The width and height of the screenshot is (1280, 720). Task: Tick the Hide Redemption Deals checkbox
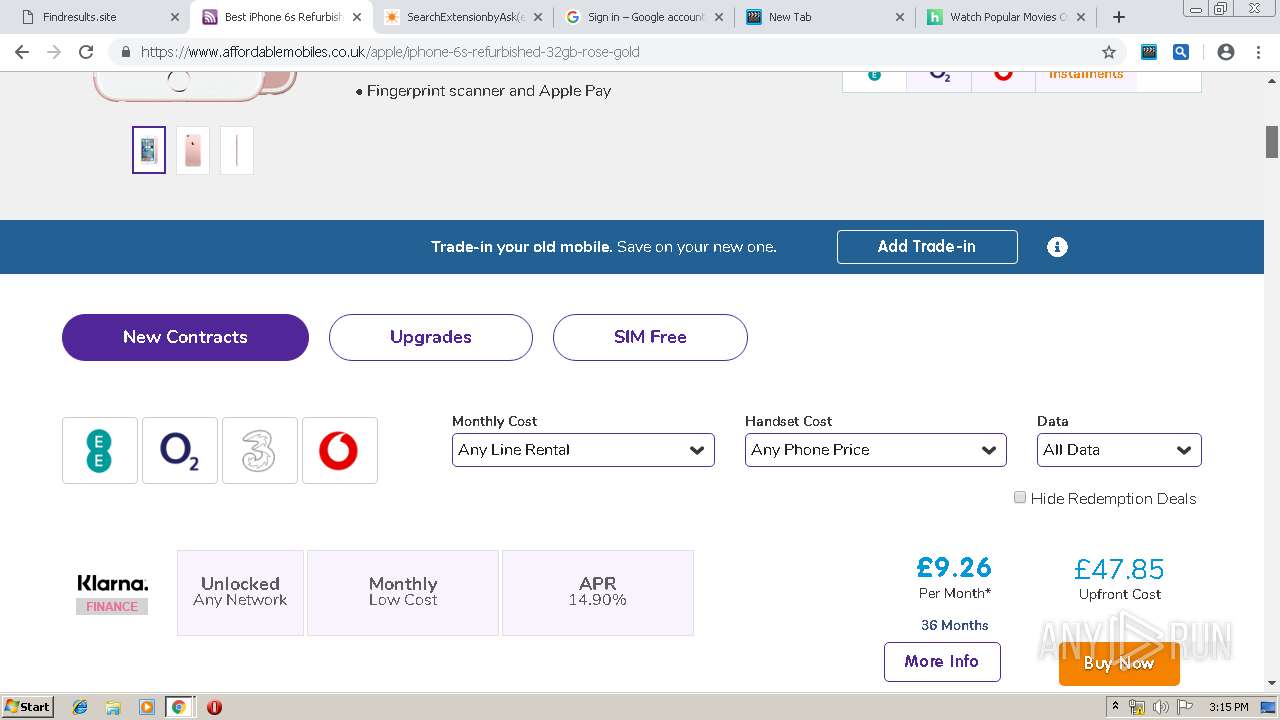point(1020,498)
